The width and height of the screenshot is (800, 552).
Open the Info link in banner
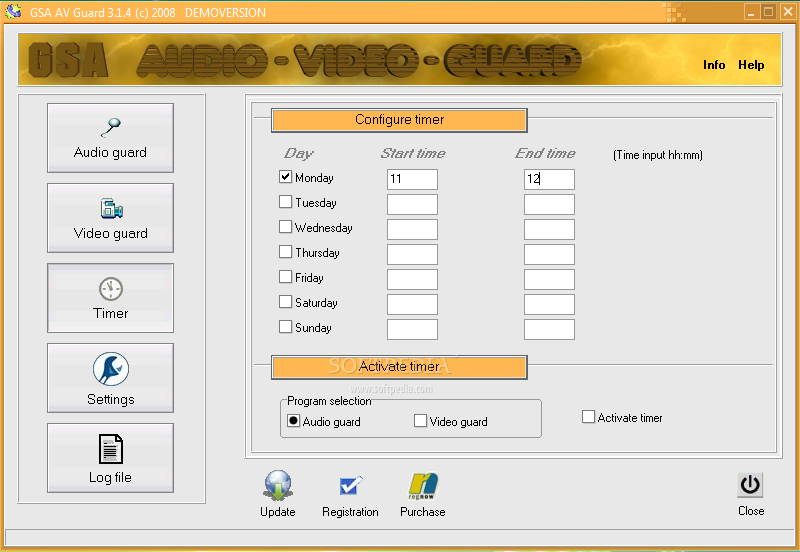pyautogui.click(x=714, y=65)
